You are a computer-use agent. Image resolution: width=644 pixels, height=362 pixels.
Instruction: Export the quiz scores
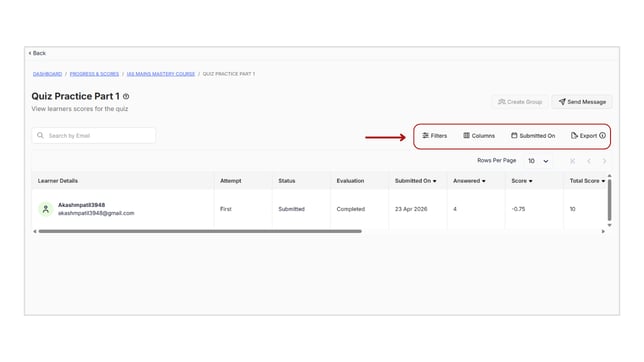click(584, 136)
